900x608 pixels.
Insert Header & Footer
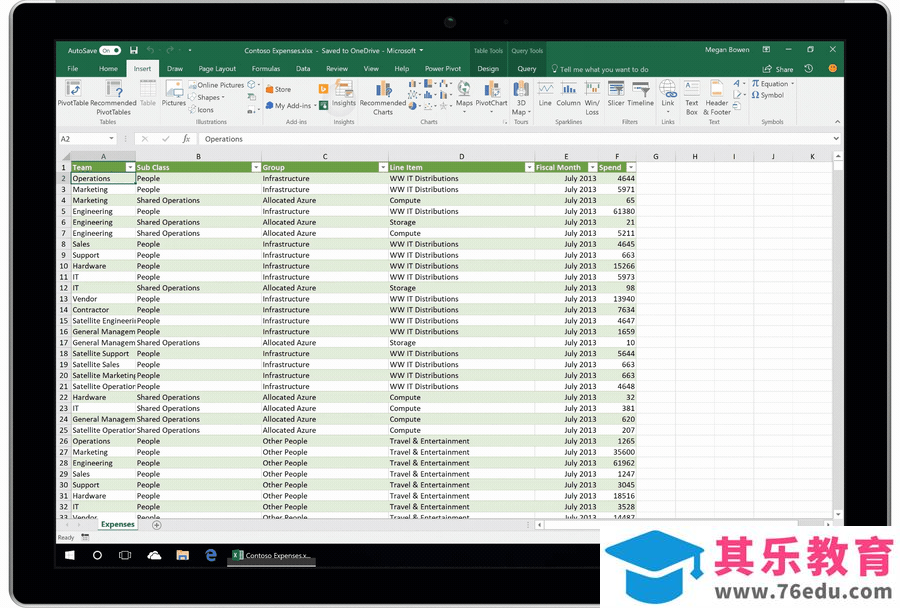click(716, 97)
